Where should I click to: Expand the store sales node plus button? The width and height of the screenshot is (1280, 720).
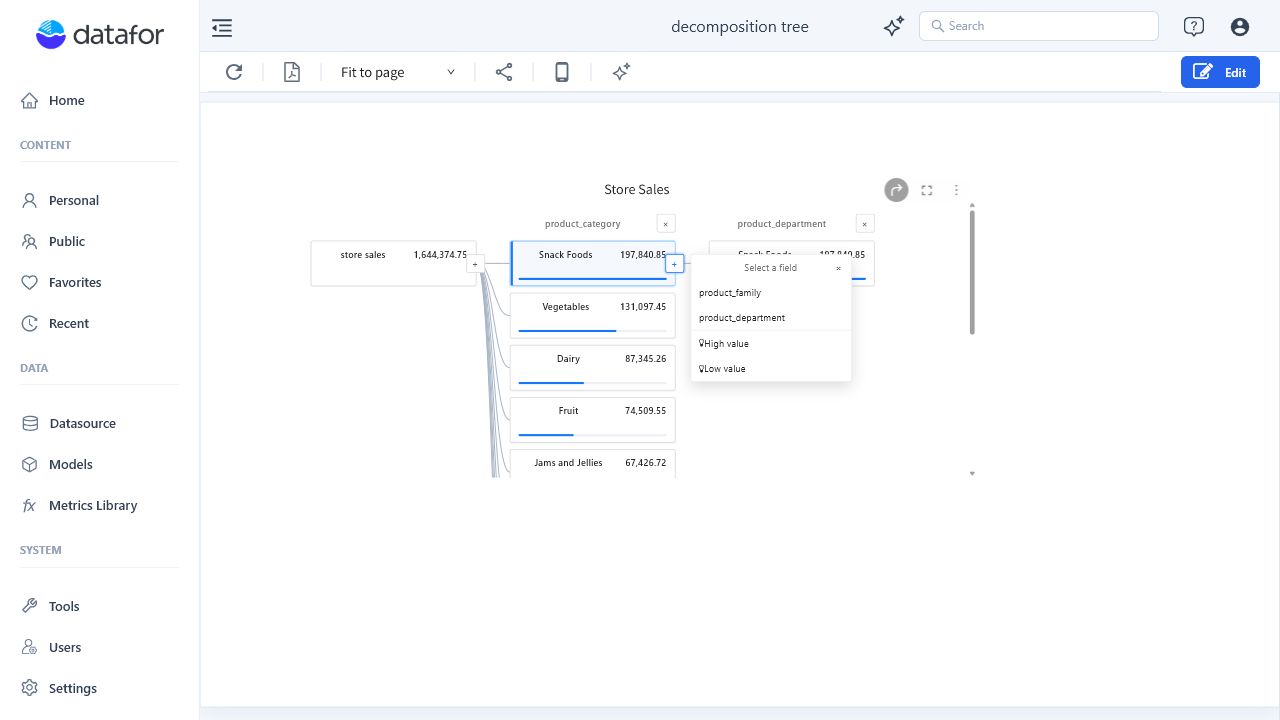click(475, 264)
